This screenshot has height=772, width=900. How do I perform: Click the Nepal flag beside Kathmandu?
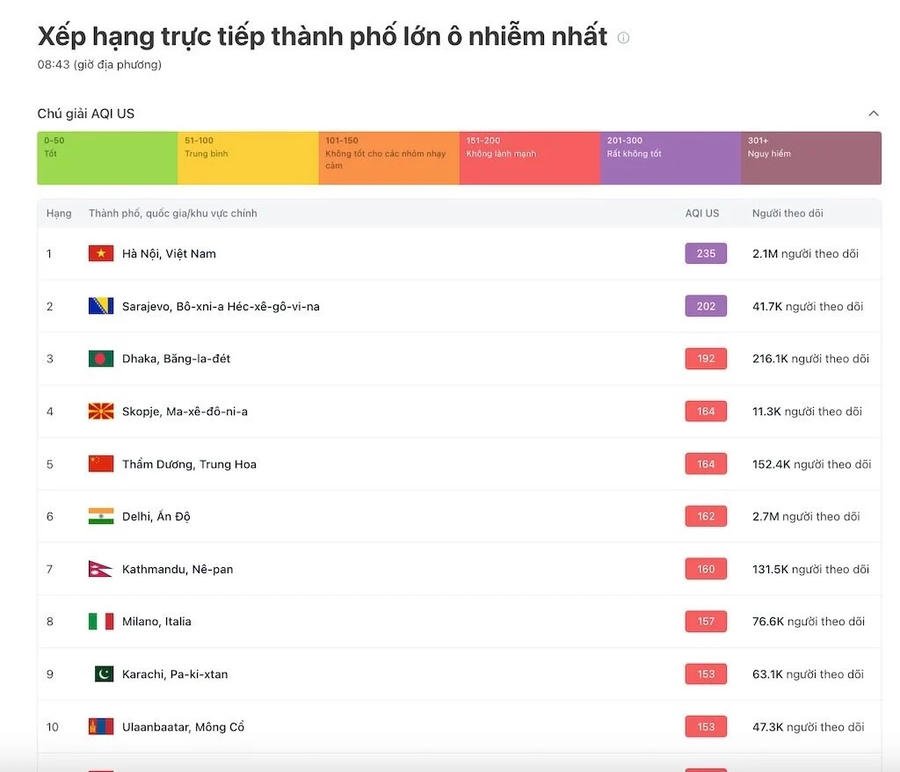click(x=100, y=569)
